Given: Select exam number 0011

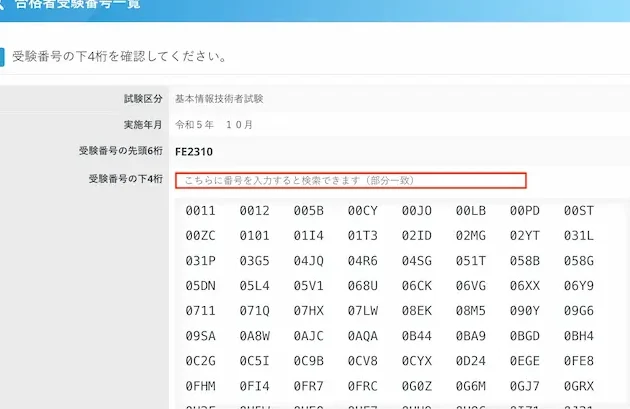Looking at the screenshot, I should click(x=200, y=211).
